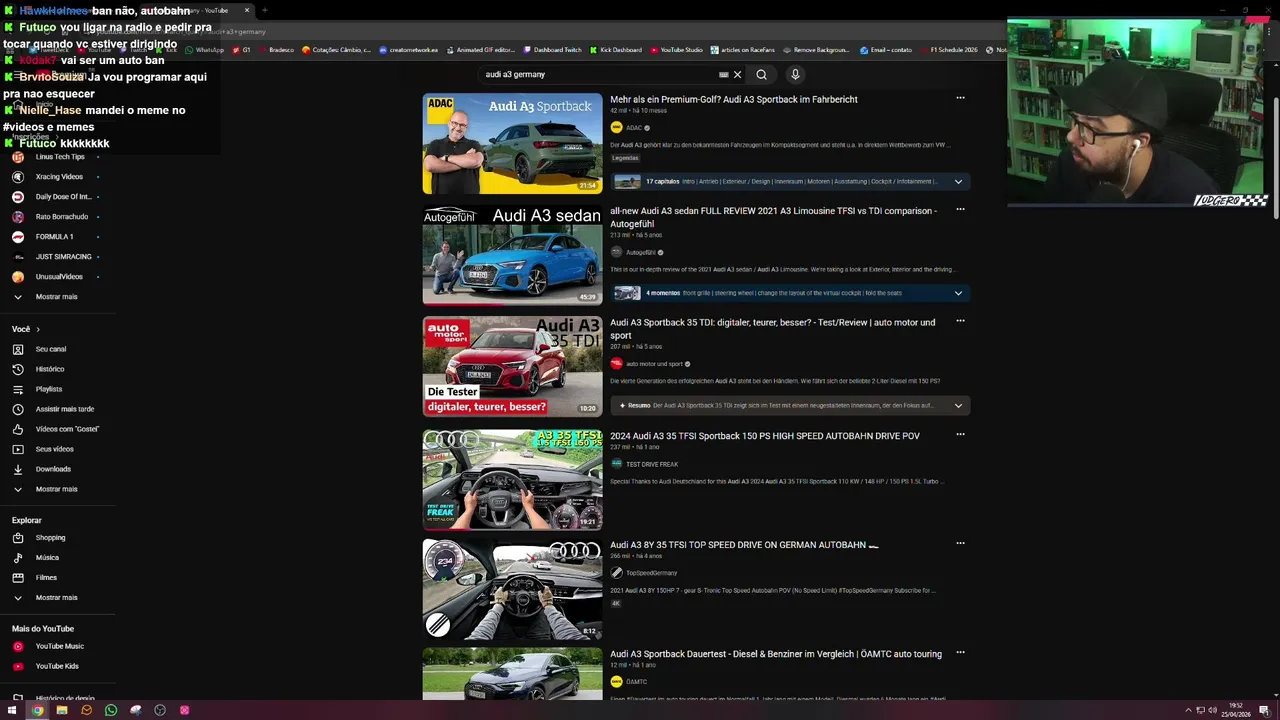Viewport: 1280px width, 720px height.
Task: Open a new browser tab
Action: tap(265, 10)
